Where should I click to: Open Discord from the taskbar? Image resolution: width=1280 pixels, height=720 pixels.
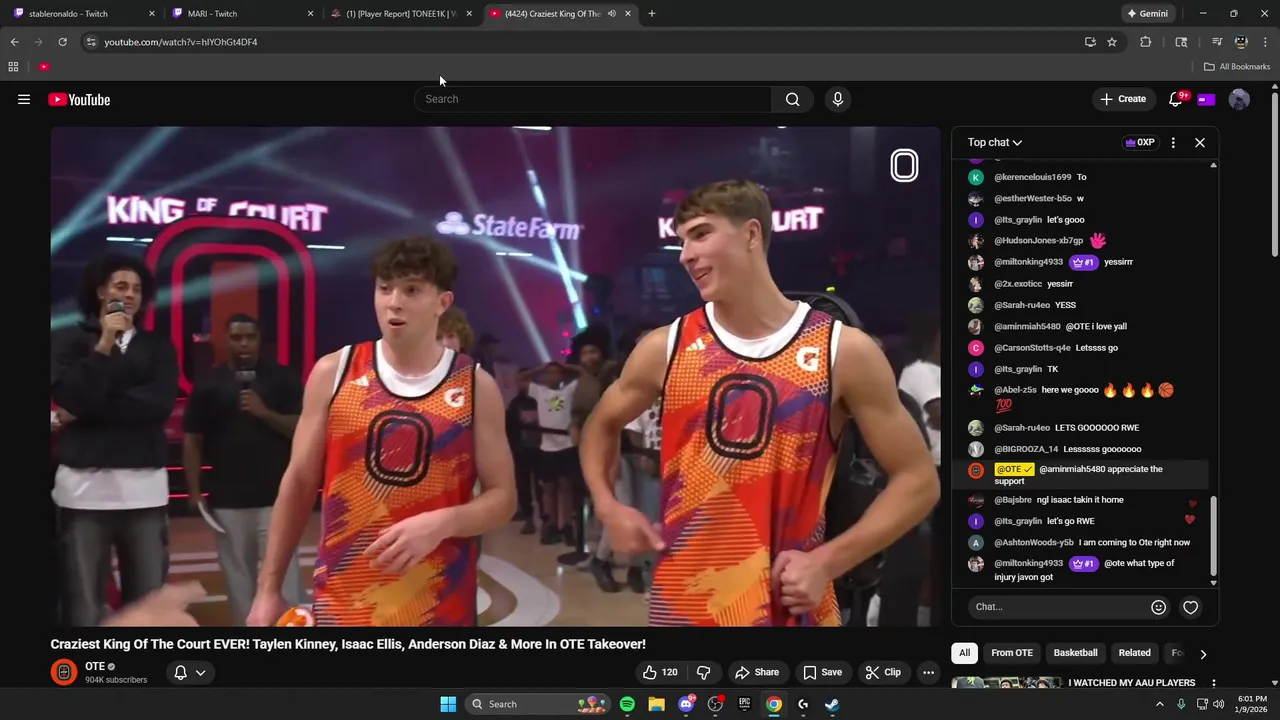(x=686, y=704)
